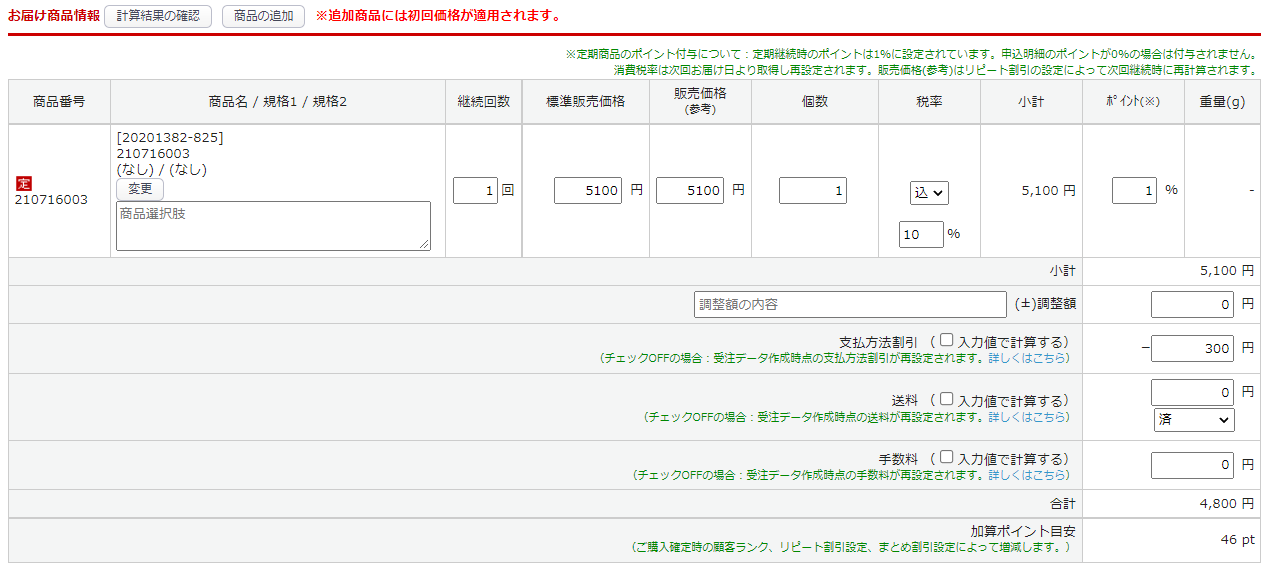Click the 商品選択肢 text area

pos(273,225)
